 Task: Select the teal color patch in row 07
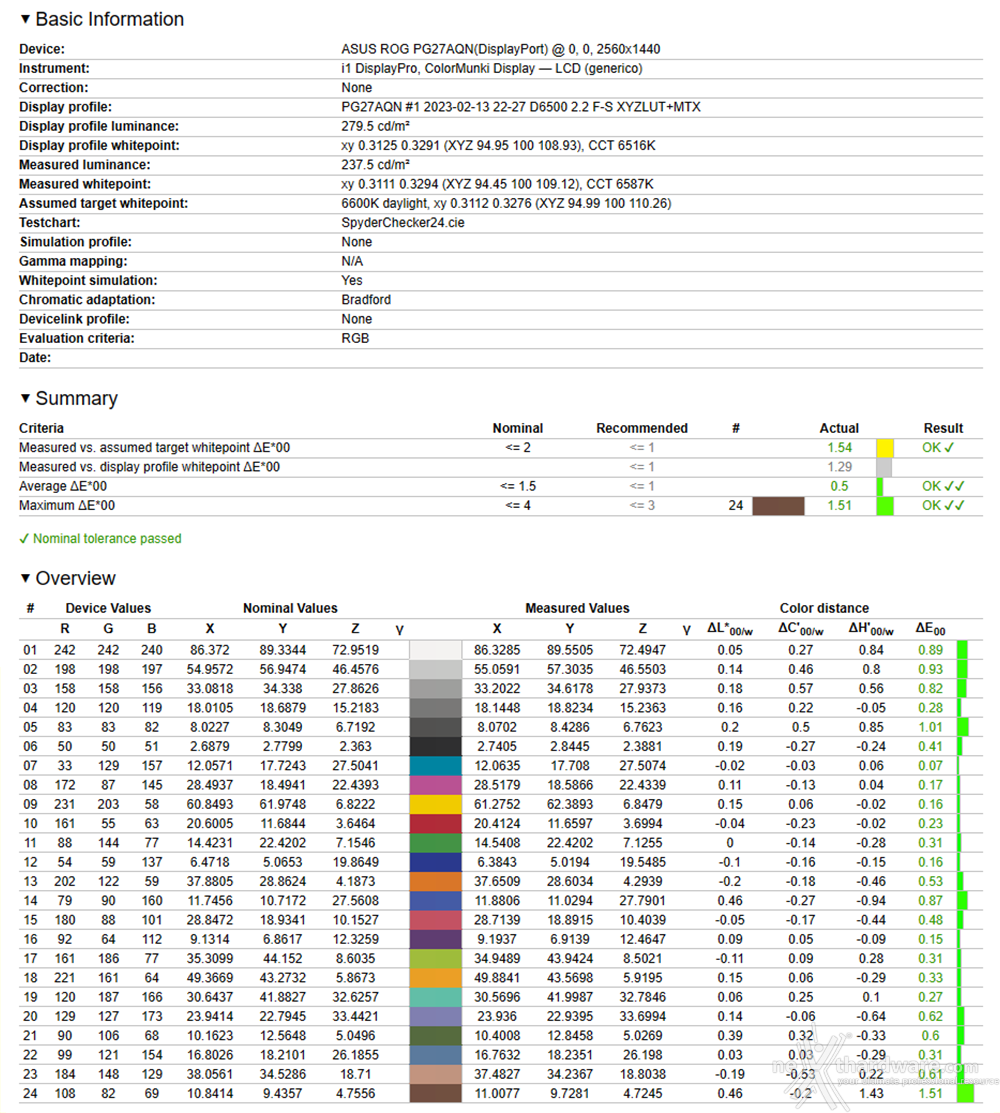(x=435, y=766)
